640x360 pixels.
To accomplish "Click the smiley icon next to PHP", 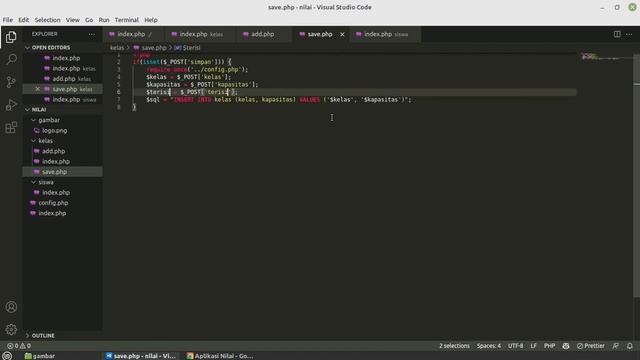I will pos(566,346).
